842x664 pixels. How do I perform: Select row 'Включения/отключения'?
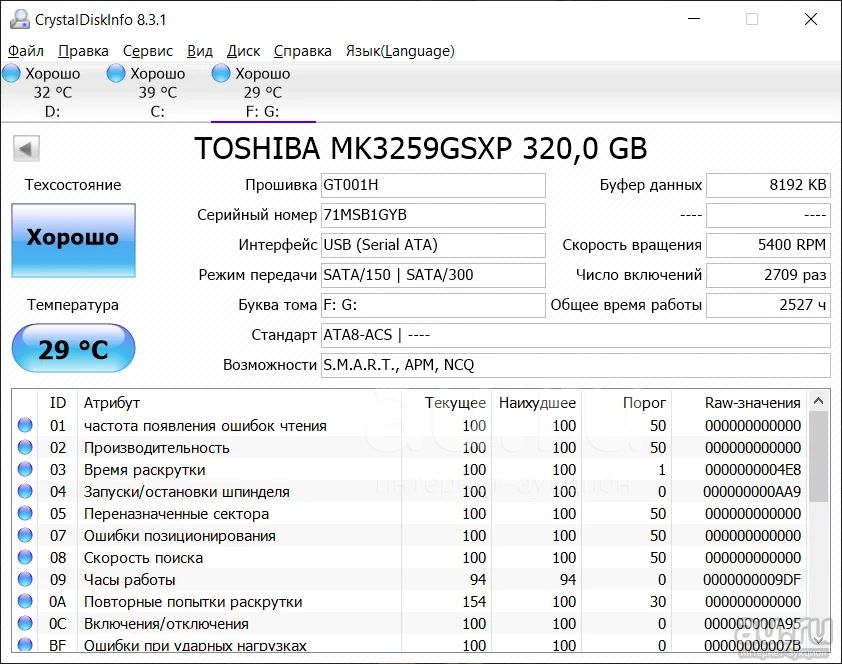click(410, 624)
